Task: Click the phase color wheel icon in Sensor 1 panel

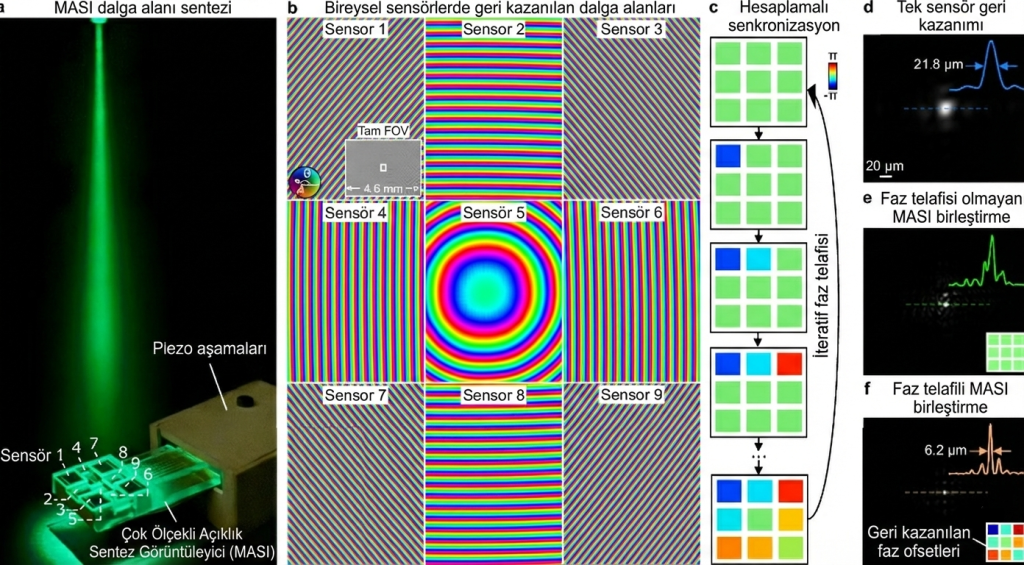Action: [304, 182]
